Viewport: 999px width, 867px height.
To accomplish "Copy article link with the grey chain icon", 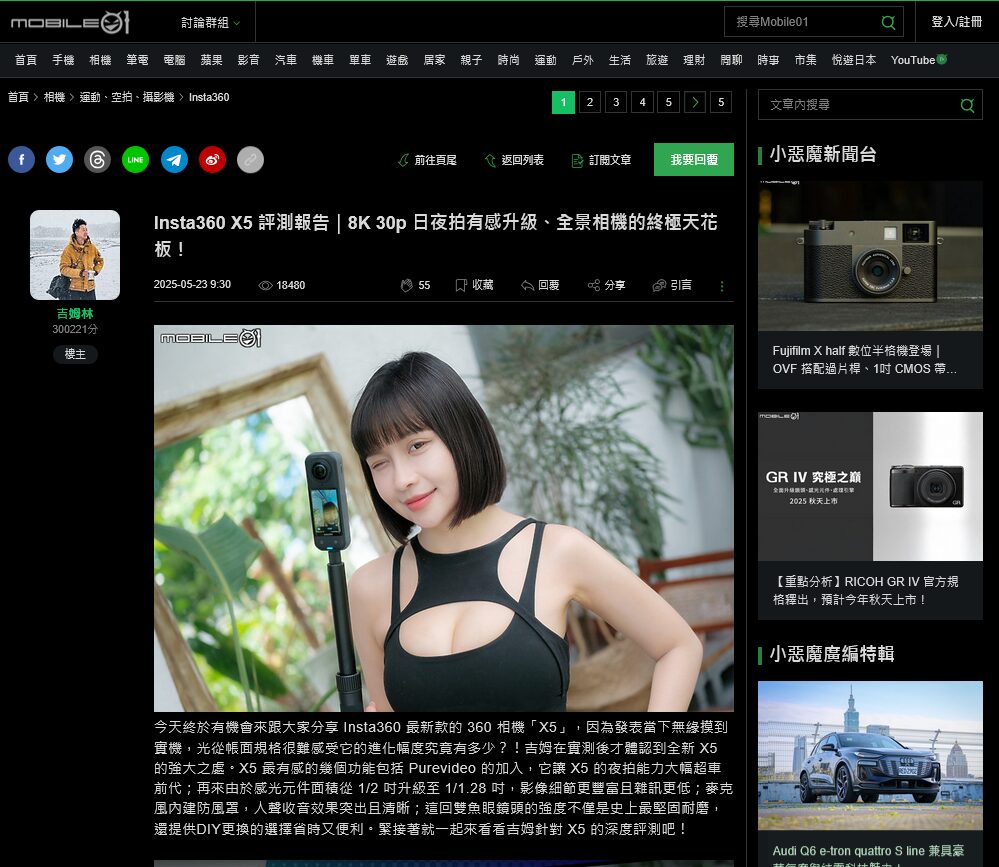I will (x=250, y=159).
